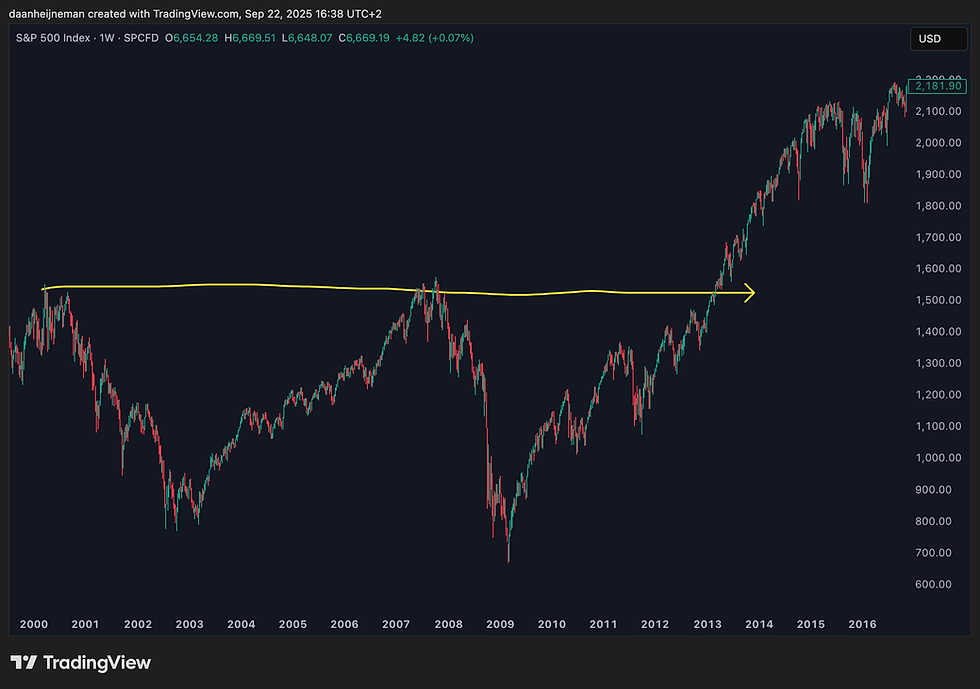The image size is (980, 689).
Task: Click the SPCFD source label
Action: pos(141,38)
